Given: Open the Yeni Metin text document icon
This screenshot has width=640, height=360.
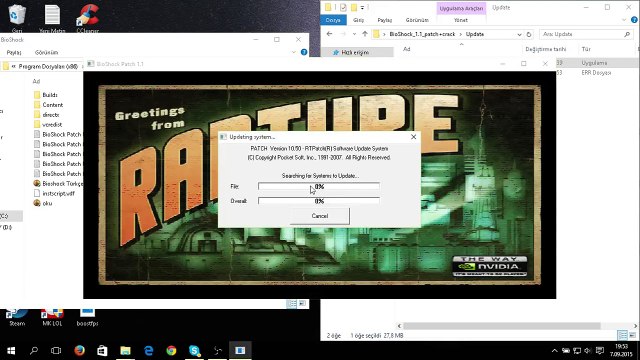Looking at the screenshot, I should pyautogui.click(x=52, y=18).
